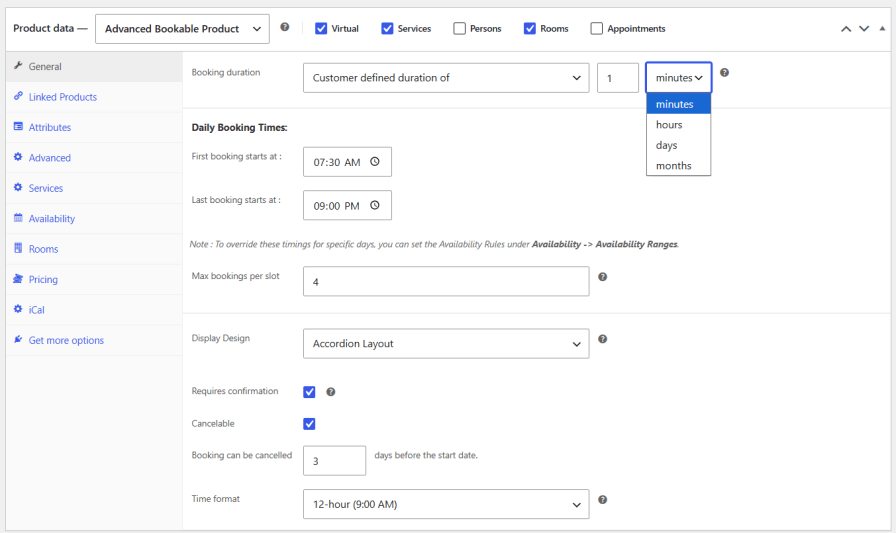Open 12-hour time format dropdown
896x533 pixels.
[x=446, y=504]
